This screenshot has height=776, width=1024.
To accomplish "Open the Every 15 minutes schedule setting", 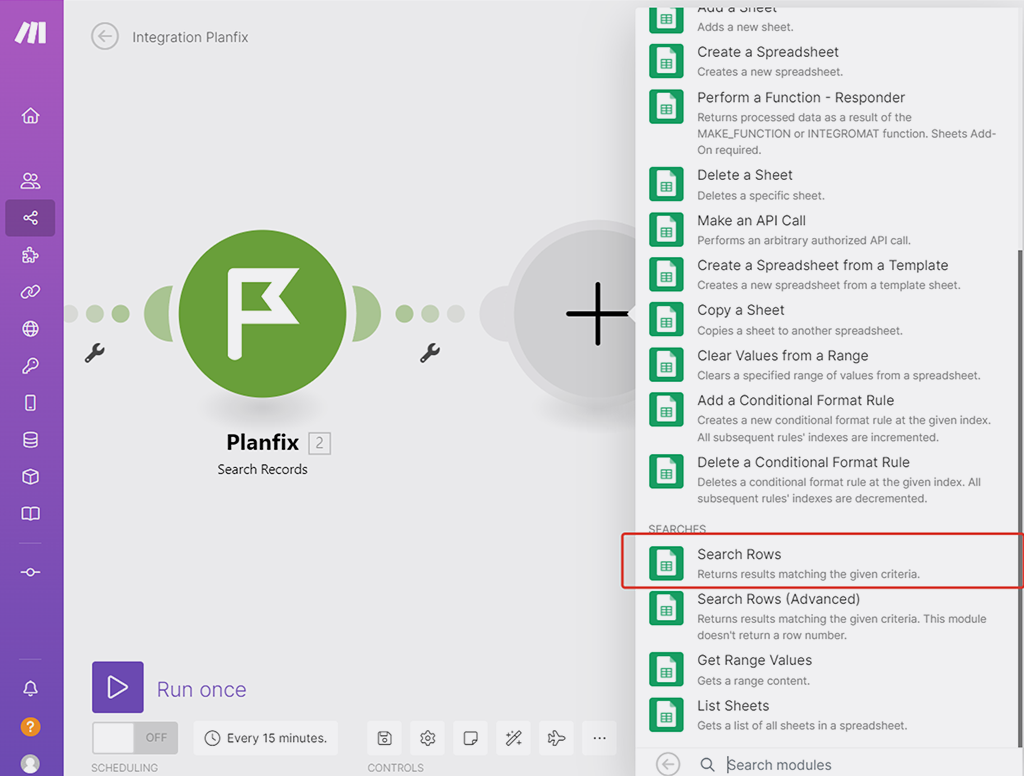I will 266,738.
